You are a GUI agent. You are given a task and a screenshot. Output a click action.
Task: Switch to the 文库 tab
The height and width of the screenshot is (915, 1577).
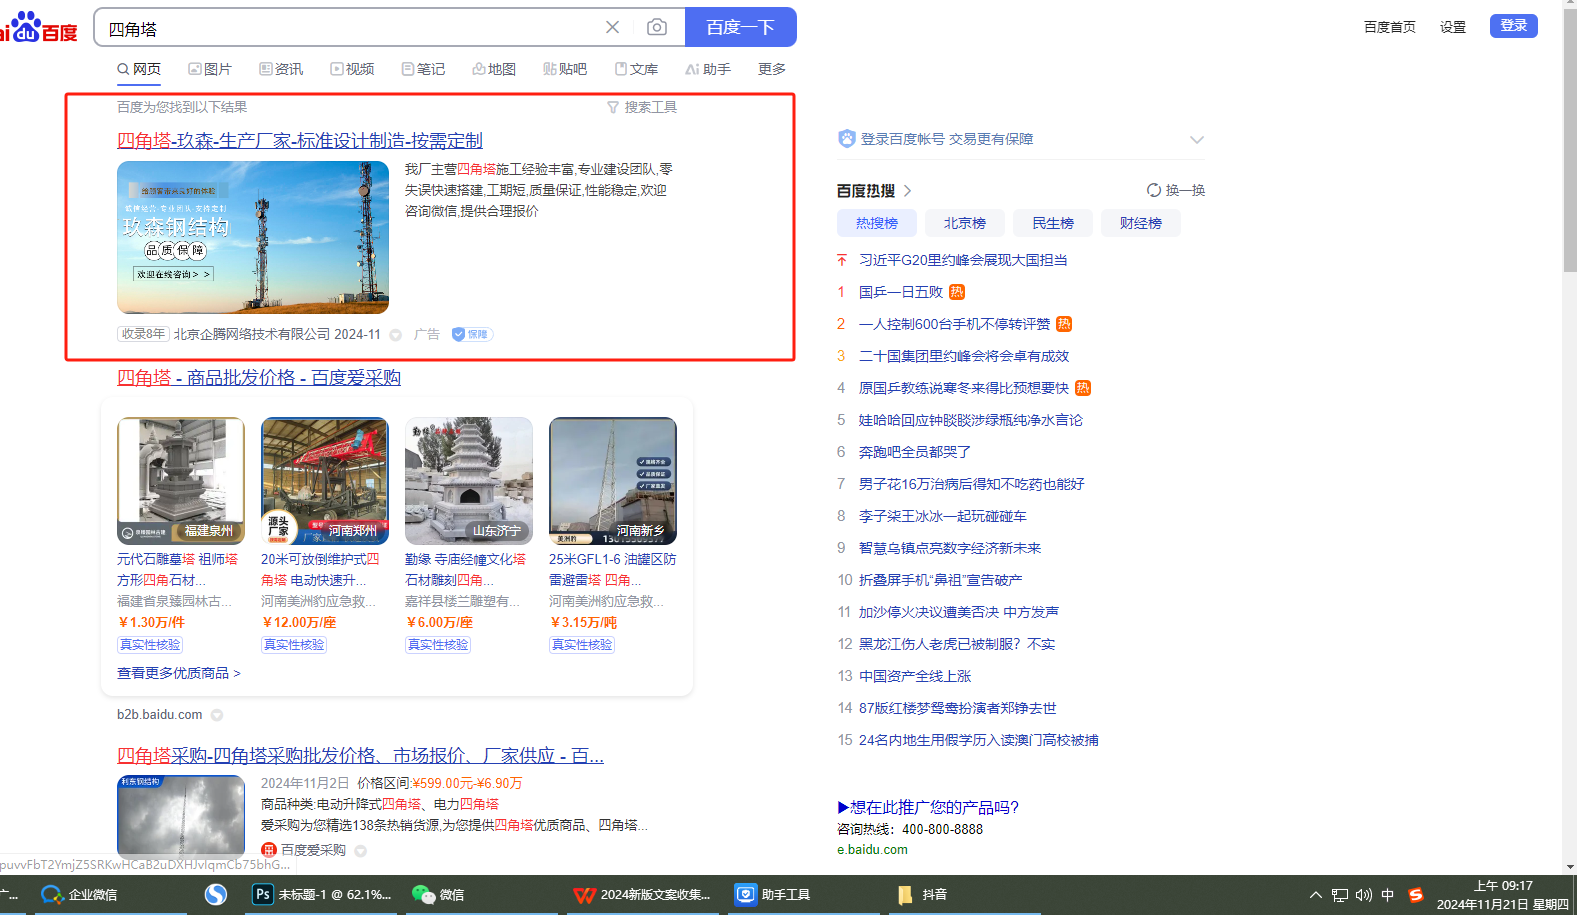636,69
